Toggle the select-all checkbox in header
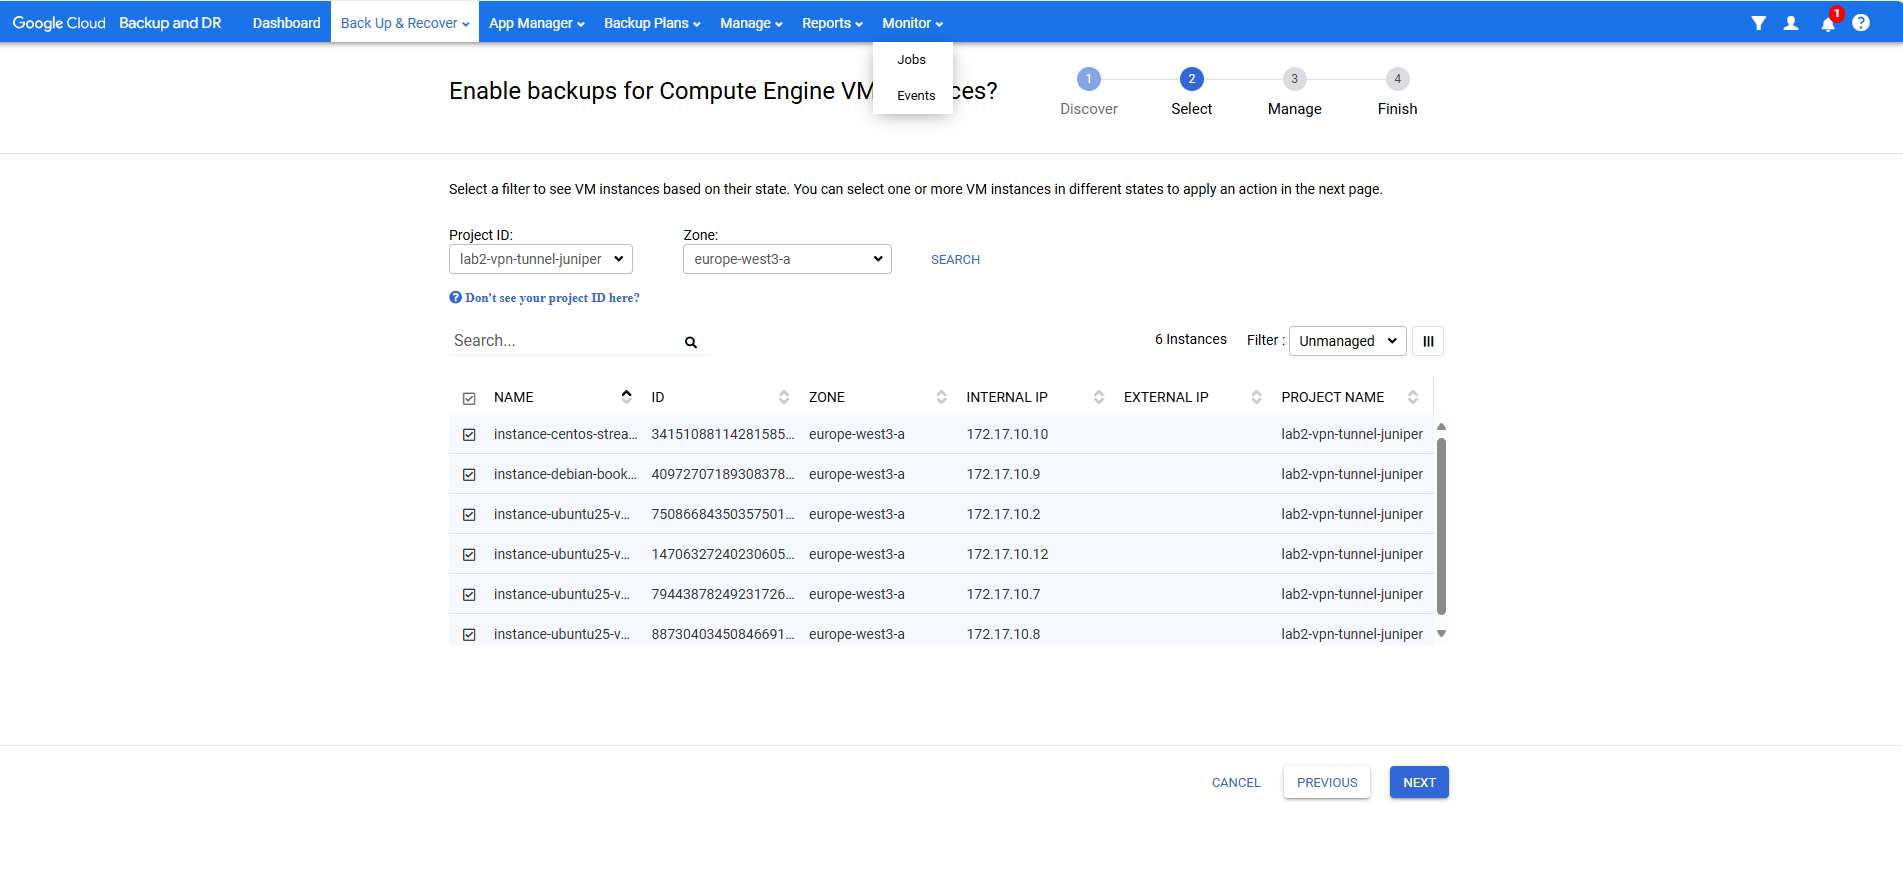 469,398
